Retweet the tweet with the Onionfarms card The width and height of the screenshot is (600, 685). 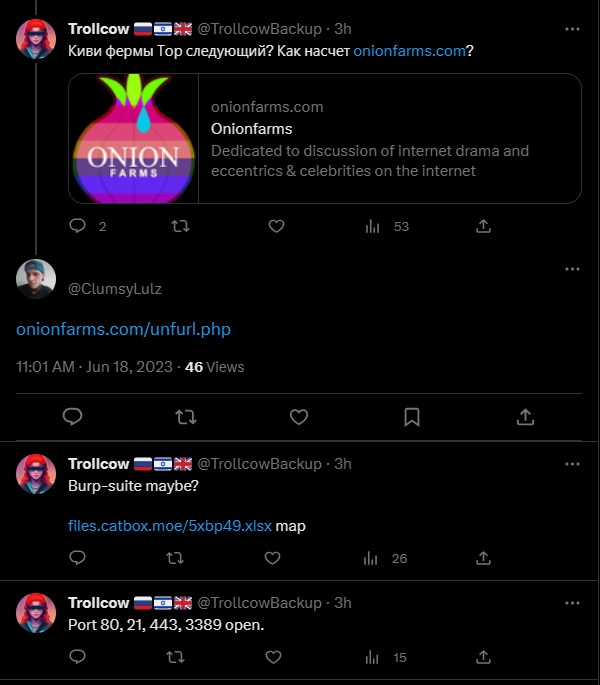pyautogui.click(x=180, y=227)
